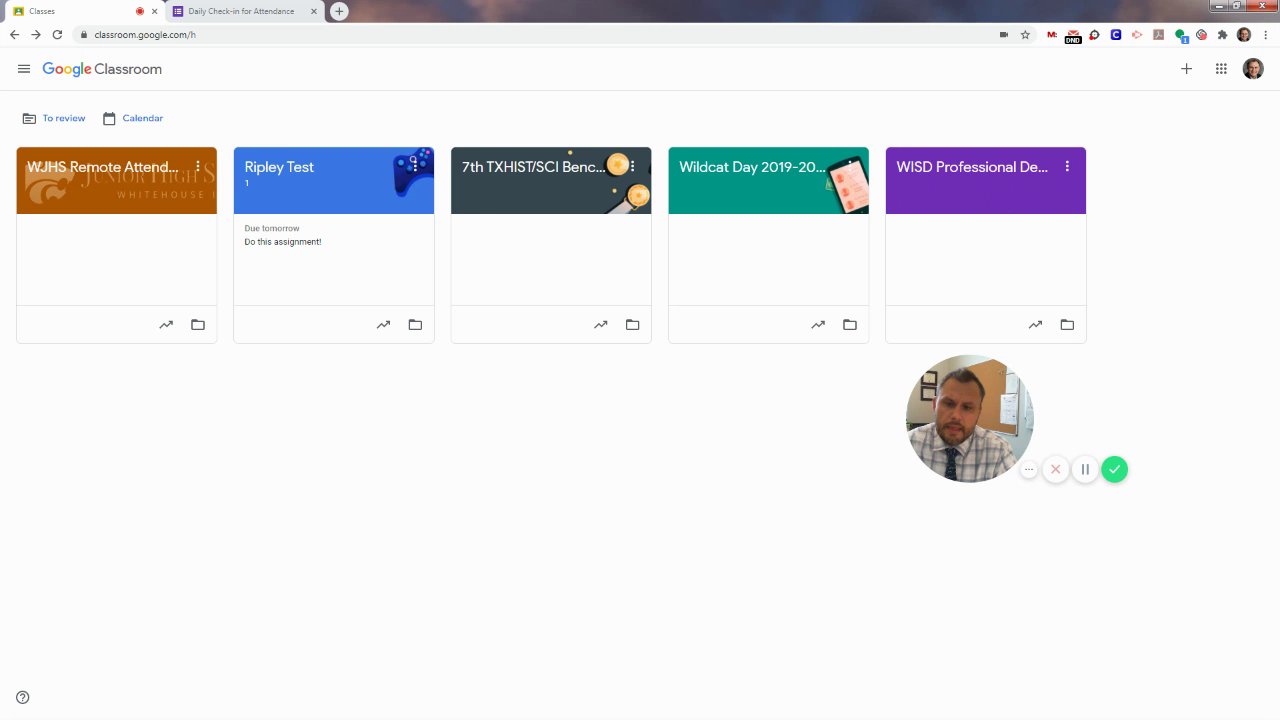Go back in browser history
Viewport: 1280px width, 720px height.
[x=14, y=34]
